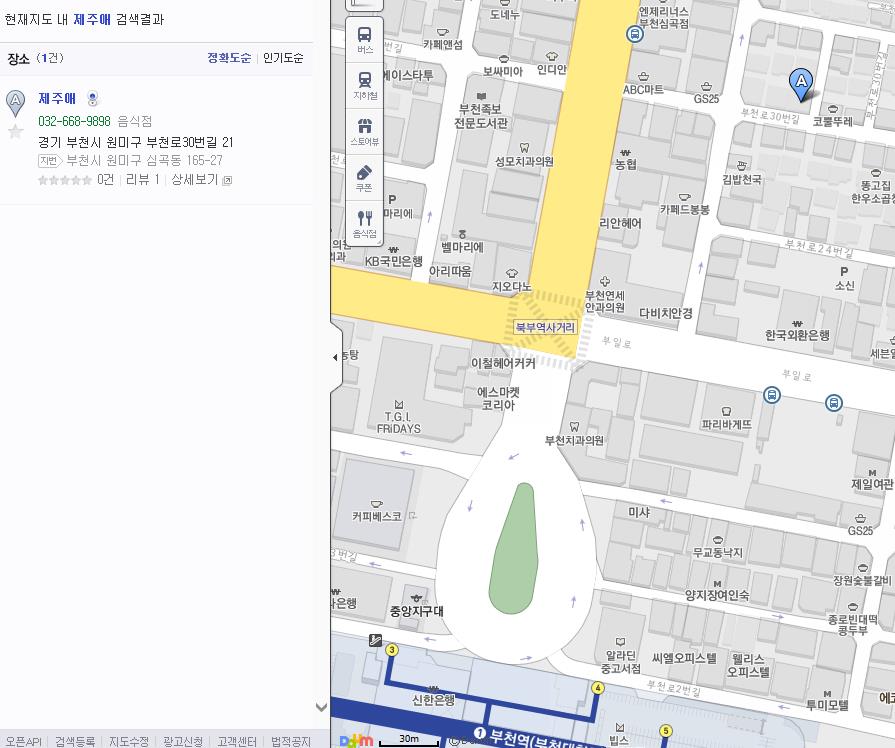
Task: Open 지도수정 link in the footer
Action: (129, 741)
